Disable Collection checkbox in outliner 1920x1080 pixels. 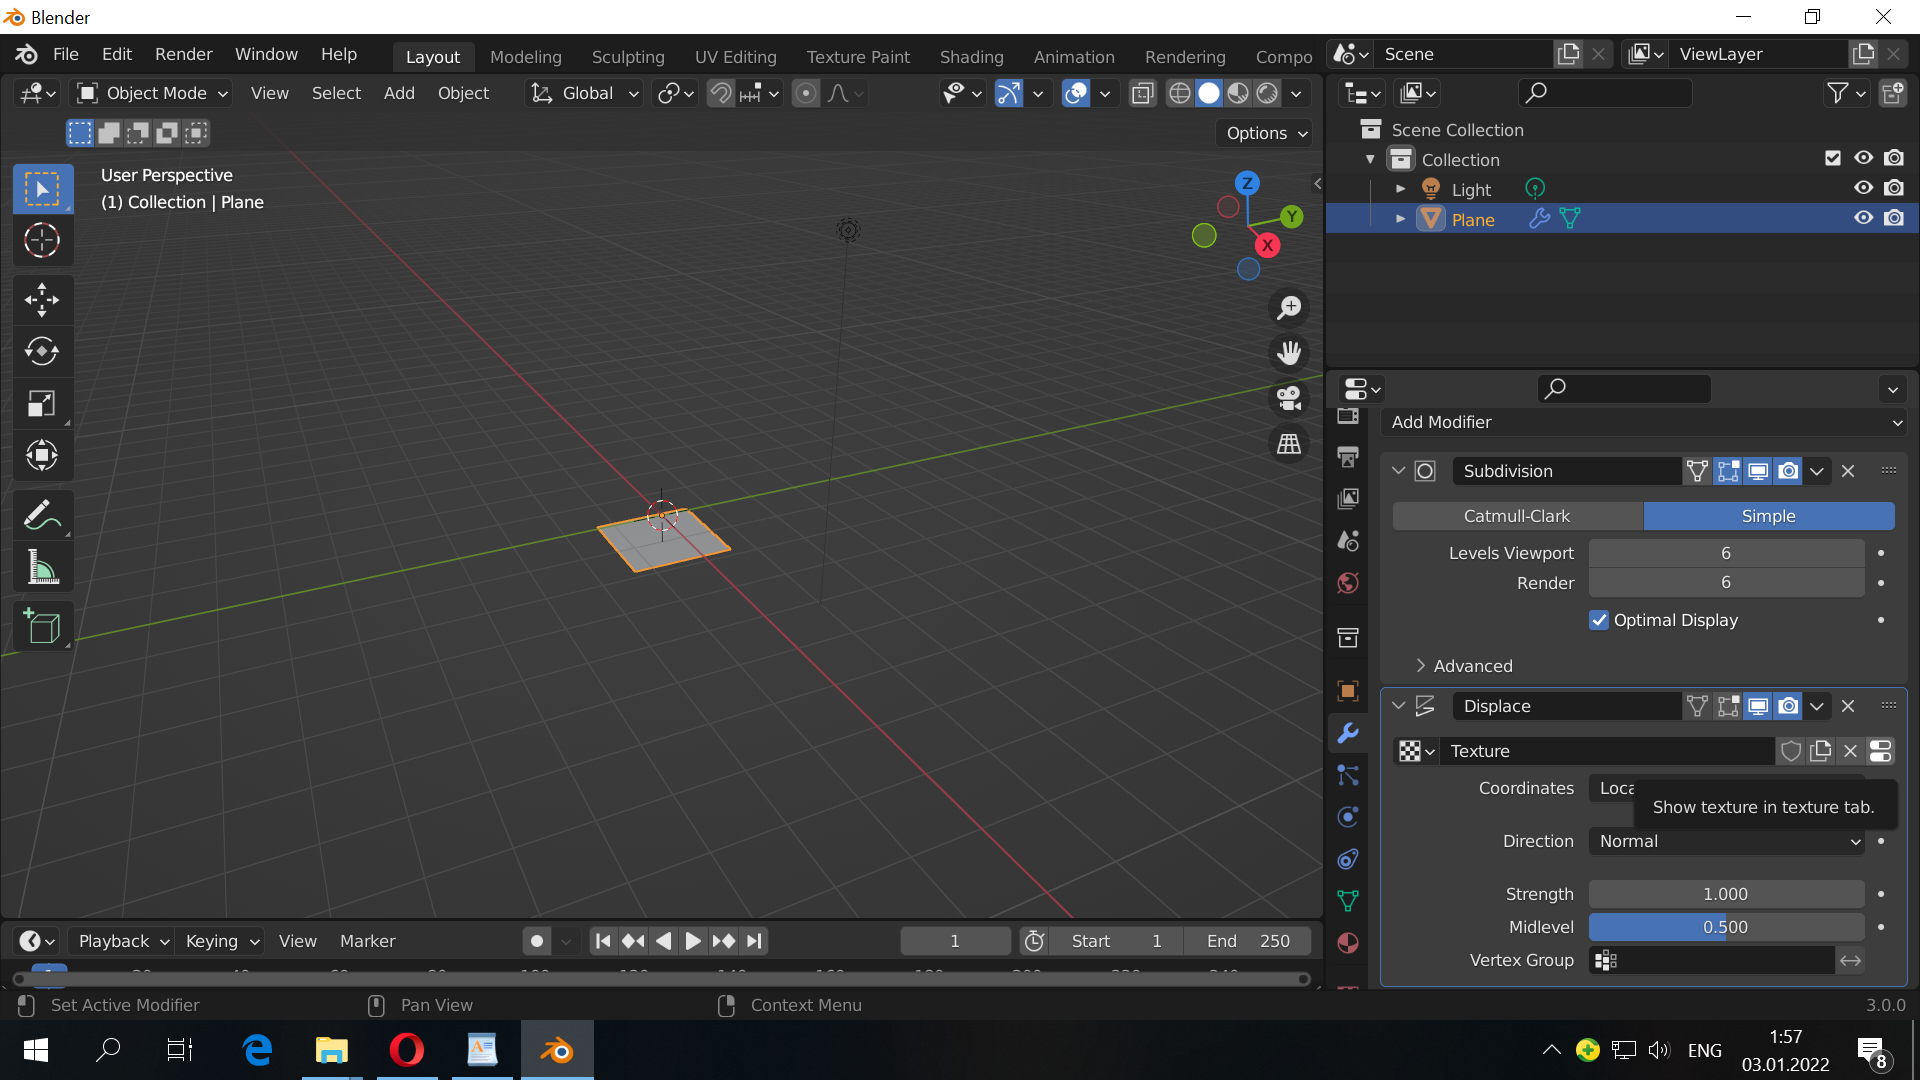1833,158
